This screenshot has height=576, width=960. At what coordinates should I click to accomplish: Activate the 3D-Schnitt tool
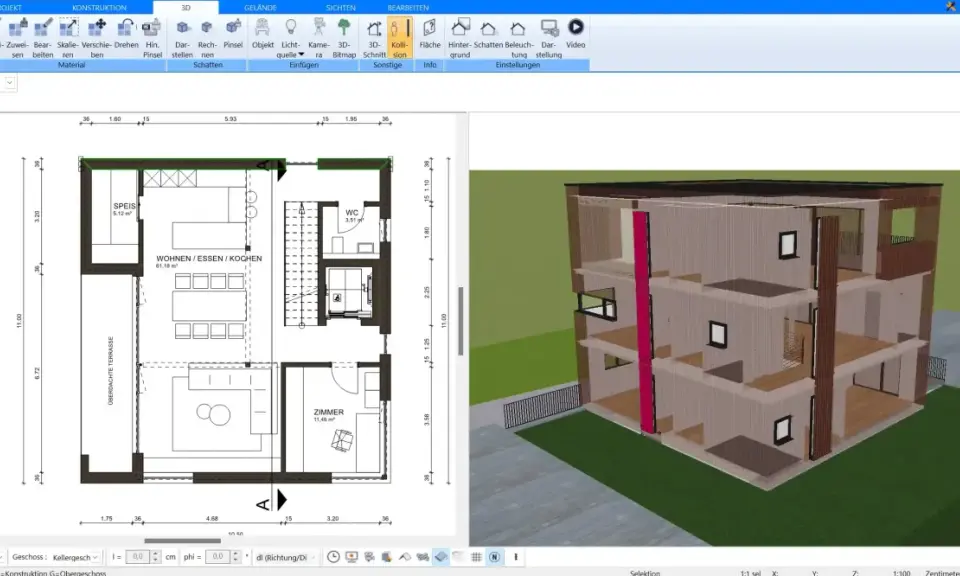coord(374,38)
